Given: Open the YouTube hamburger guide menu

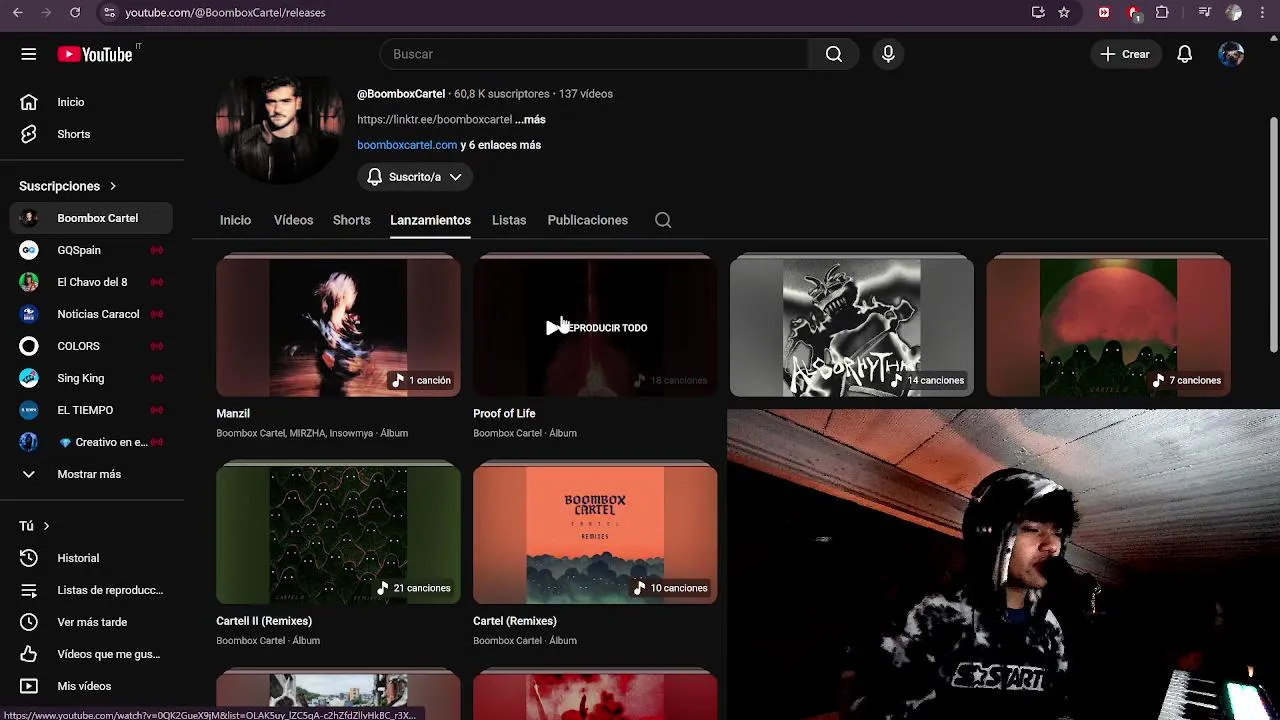Looking at the screenshot, I should coord(28,54).
